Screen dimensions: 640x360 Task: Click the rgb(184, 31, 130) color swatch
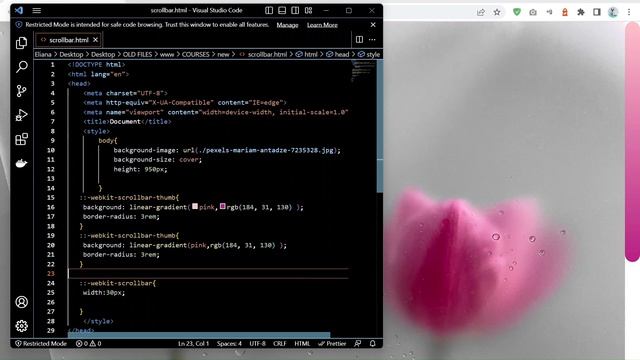(x=222, y=207)
